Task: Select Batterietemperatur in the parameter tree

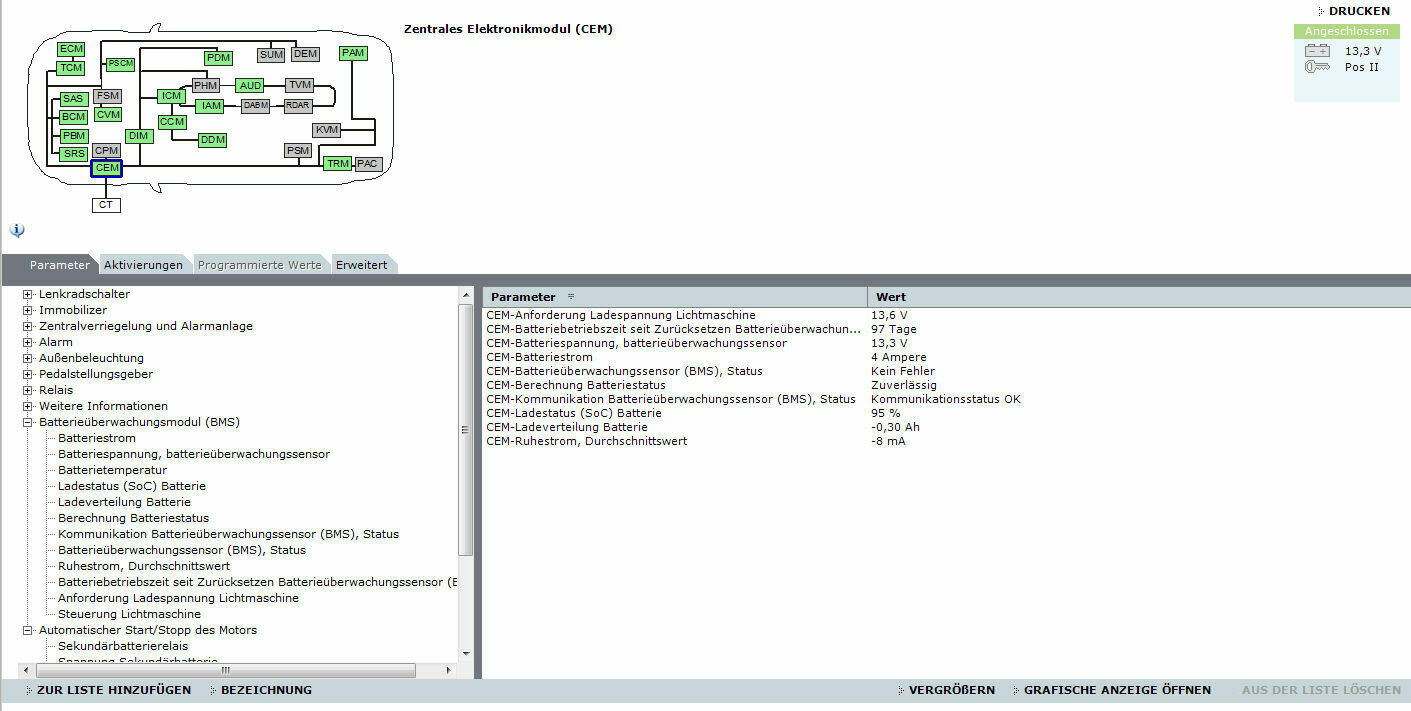Action: pos(112,470)
